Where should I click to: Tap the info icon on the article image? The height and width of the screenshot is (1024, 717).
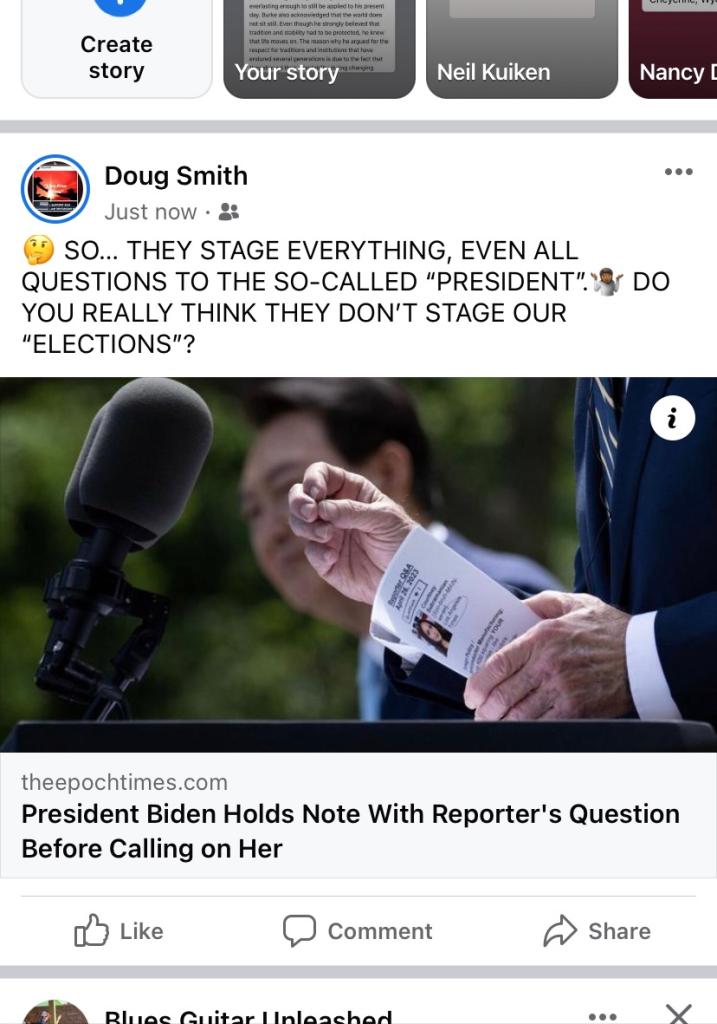(x=673, y=418)
